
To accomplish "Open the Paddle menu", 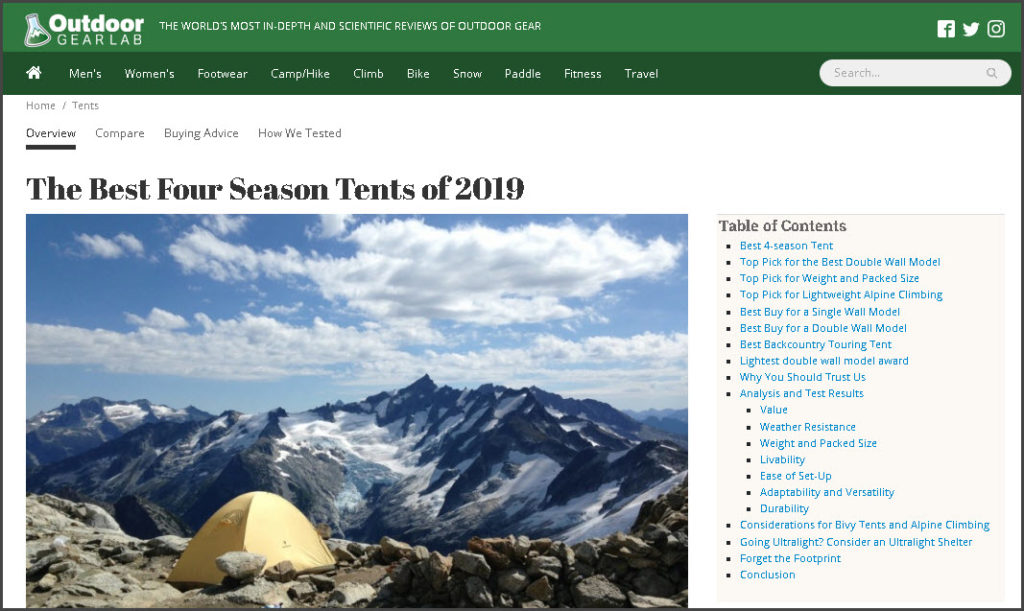I will coord(522,74).
